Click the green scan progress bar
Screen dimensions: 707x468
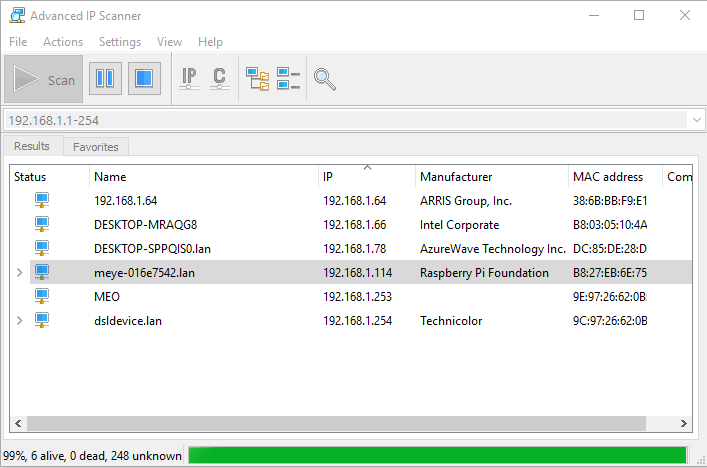click(437, 456)
